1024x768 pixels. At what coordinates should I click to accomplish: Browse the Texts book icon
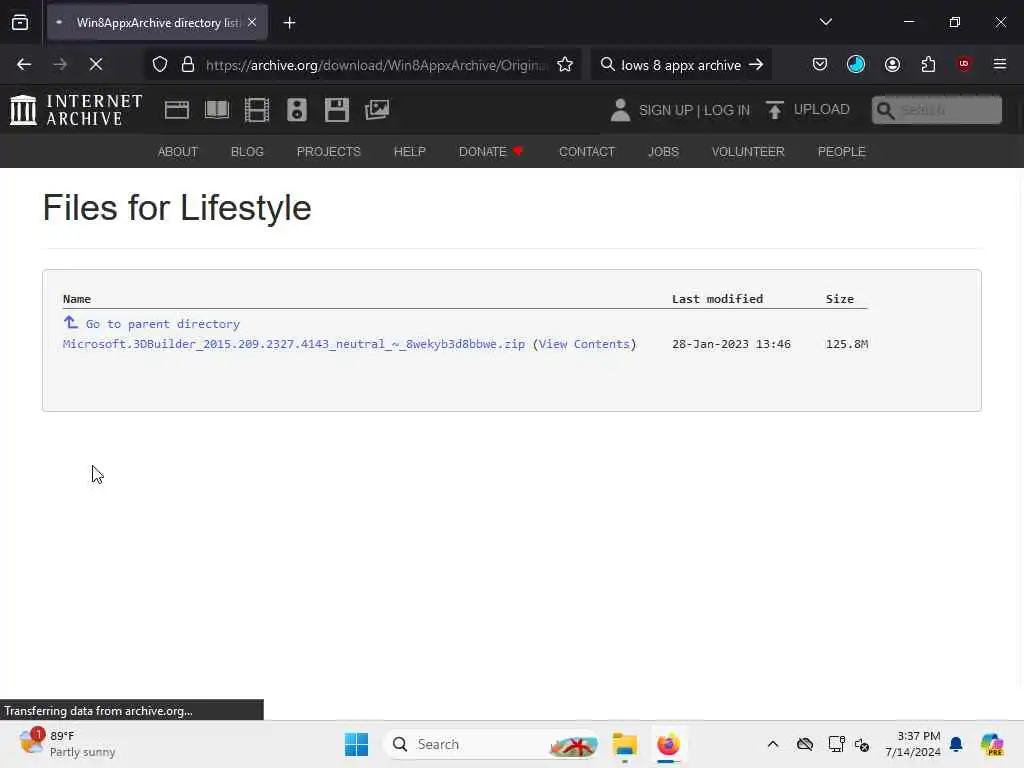217,110
